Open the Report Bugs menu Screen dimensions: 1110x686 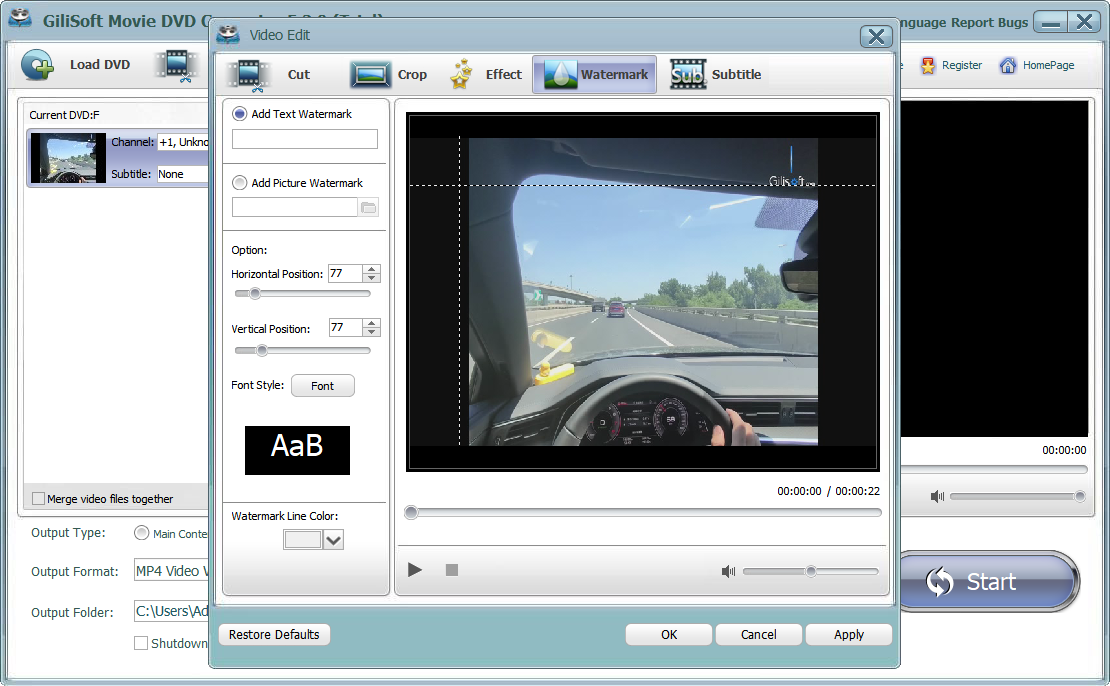(x=989, y=22)
